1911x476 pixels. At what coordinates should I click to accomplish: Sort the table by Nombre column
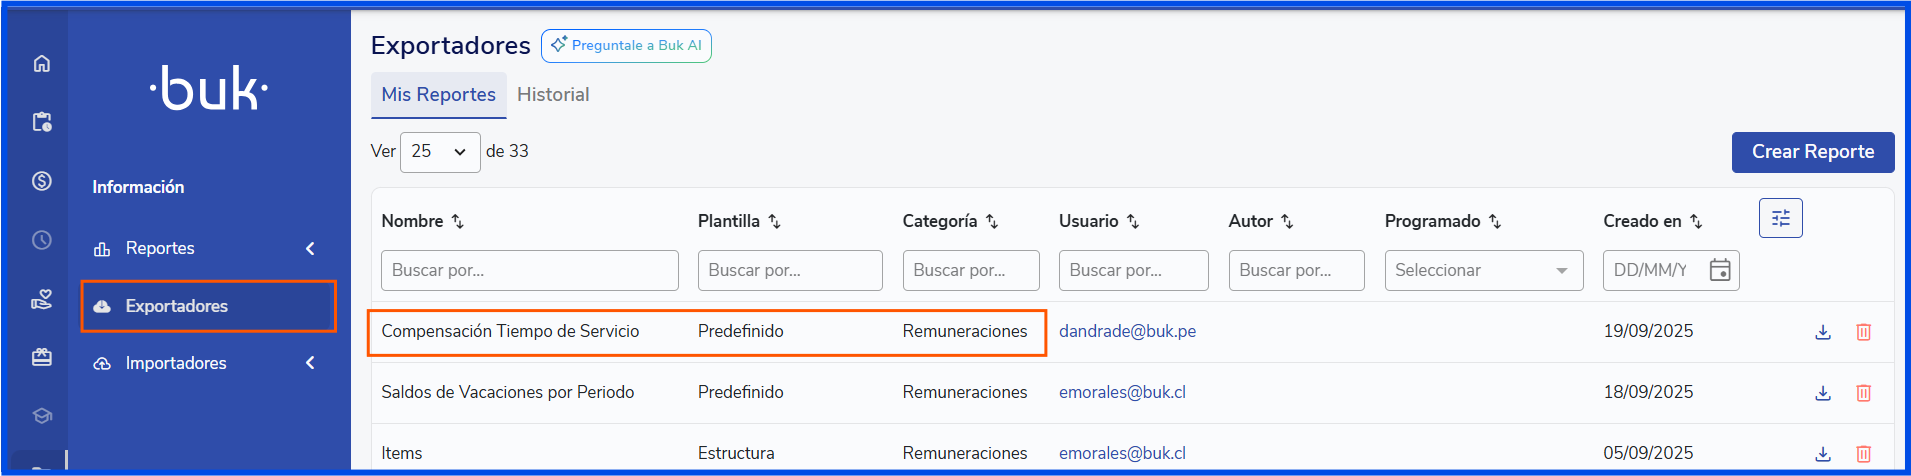(x=458, y=221)
